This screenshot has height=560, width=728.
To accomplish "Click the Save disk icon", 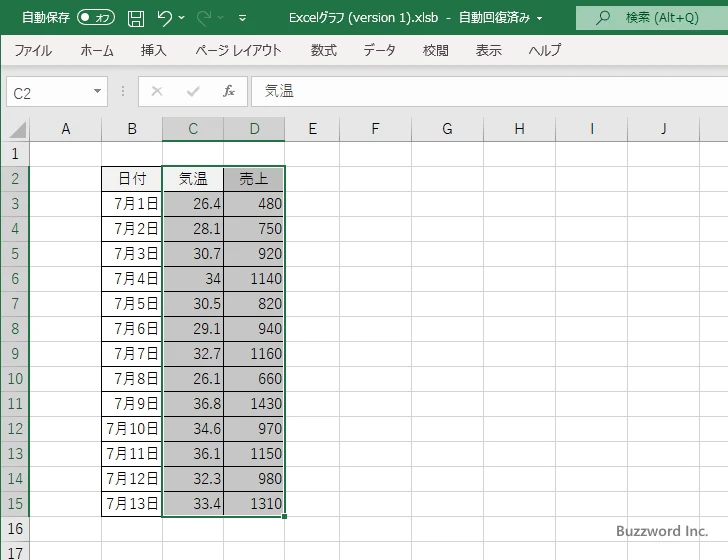I will click(x=136, y=18).
